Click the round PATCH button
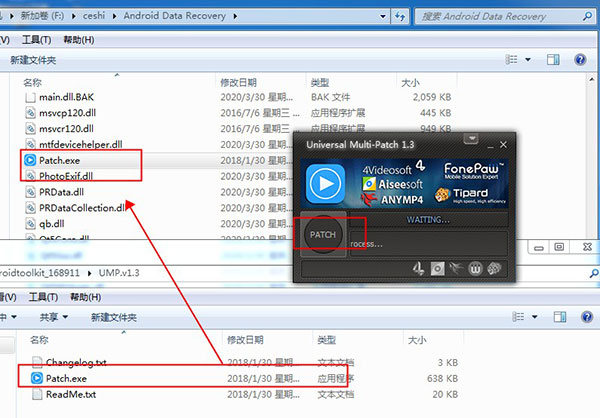 pyautogui.click(x=323, y=234)
